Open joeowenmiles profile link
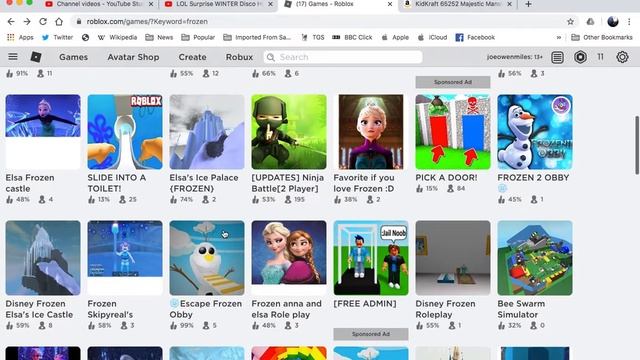Image resolution: width=640 pixels, height=360 pixels. 515,57
